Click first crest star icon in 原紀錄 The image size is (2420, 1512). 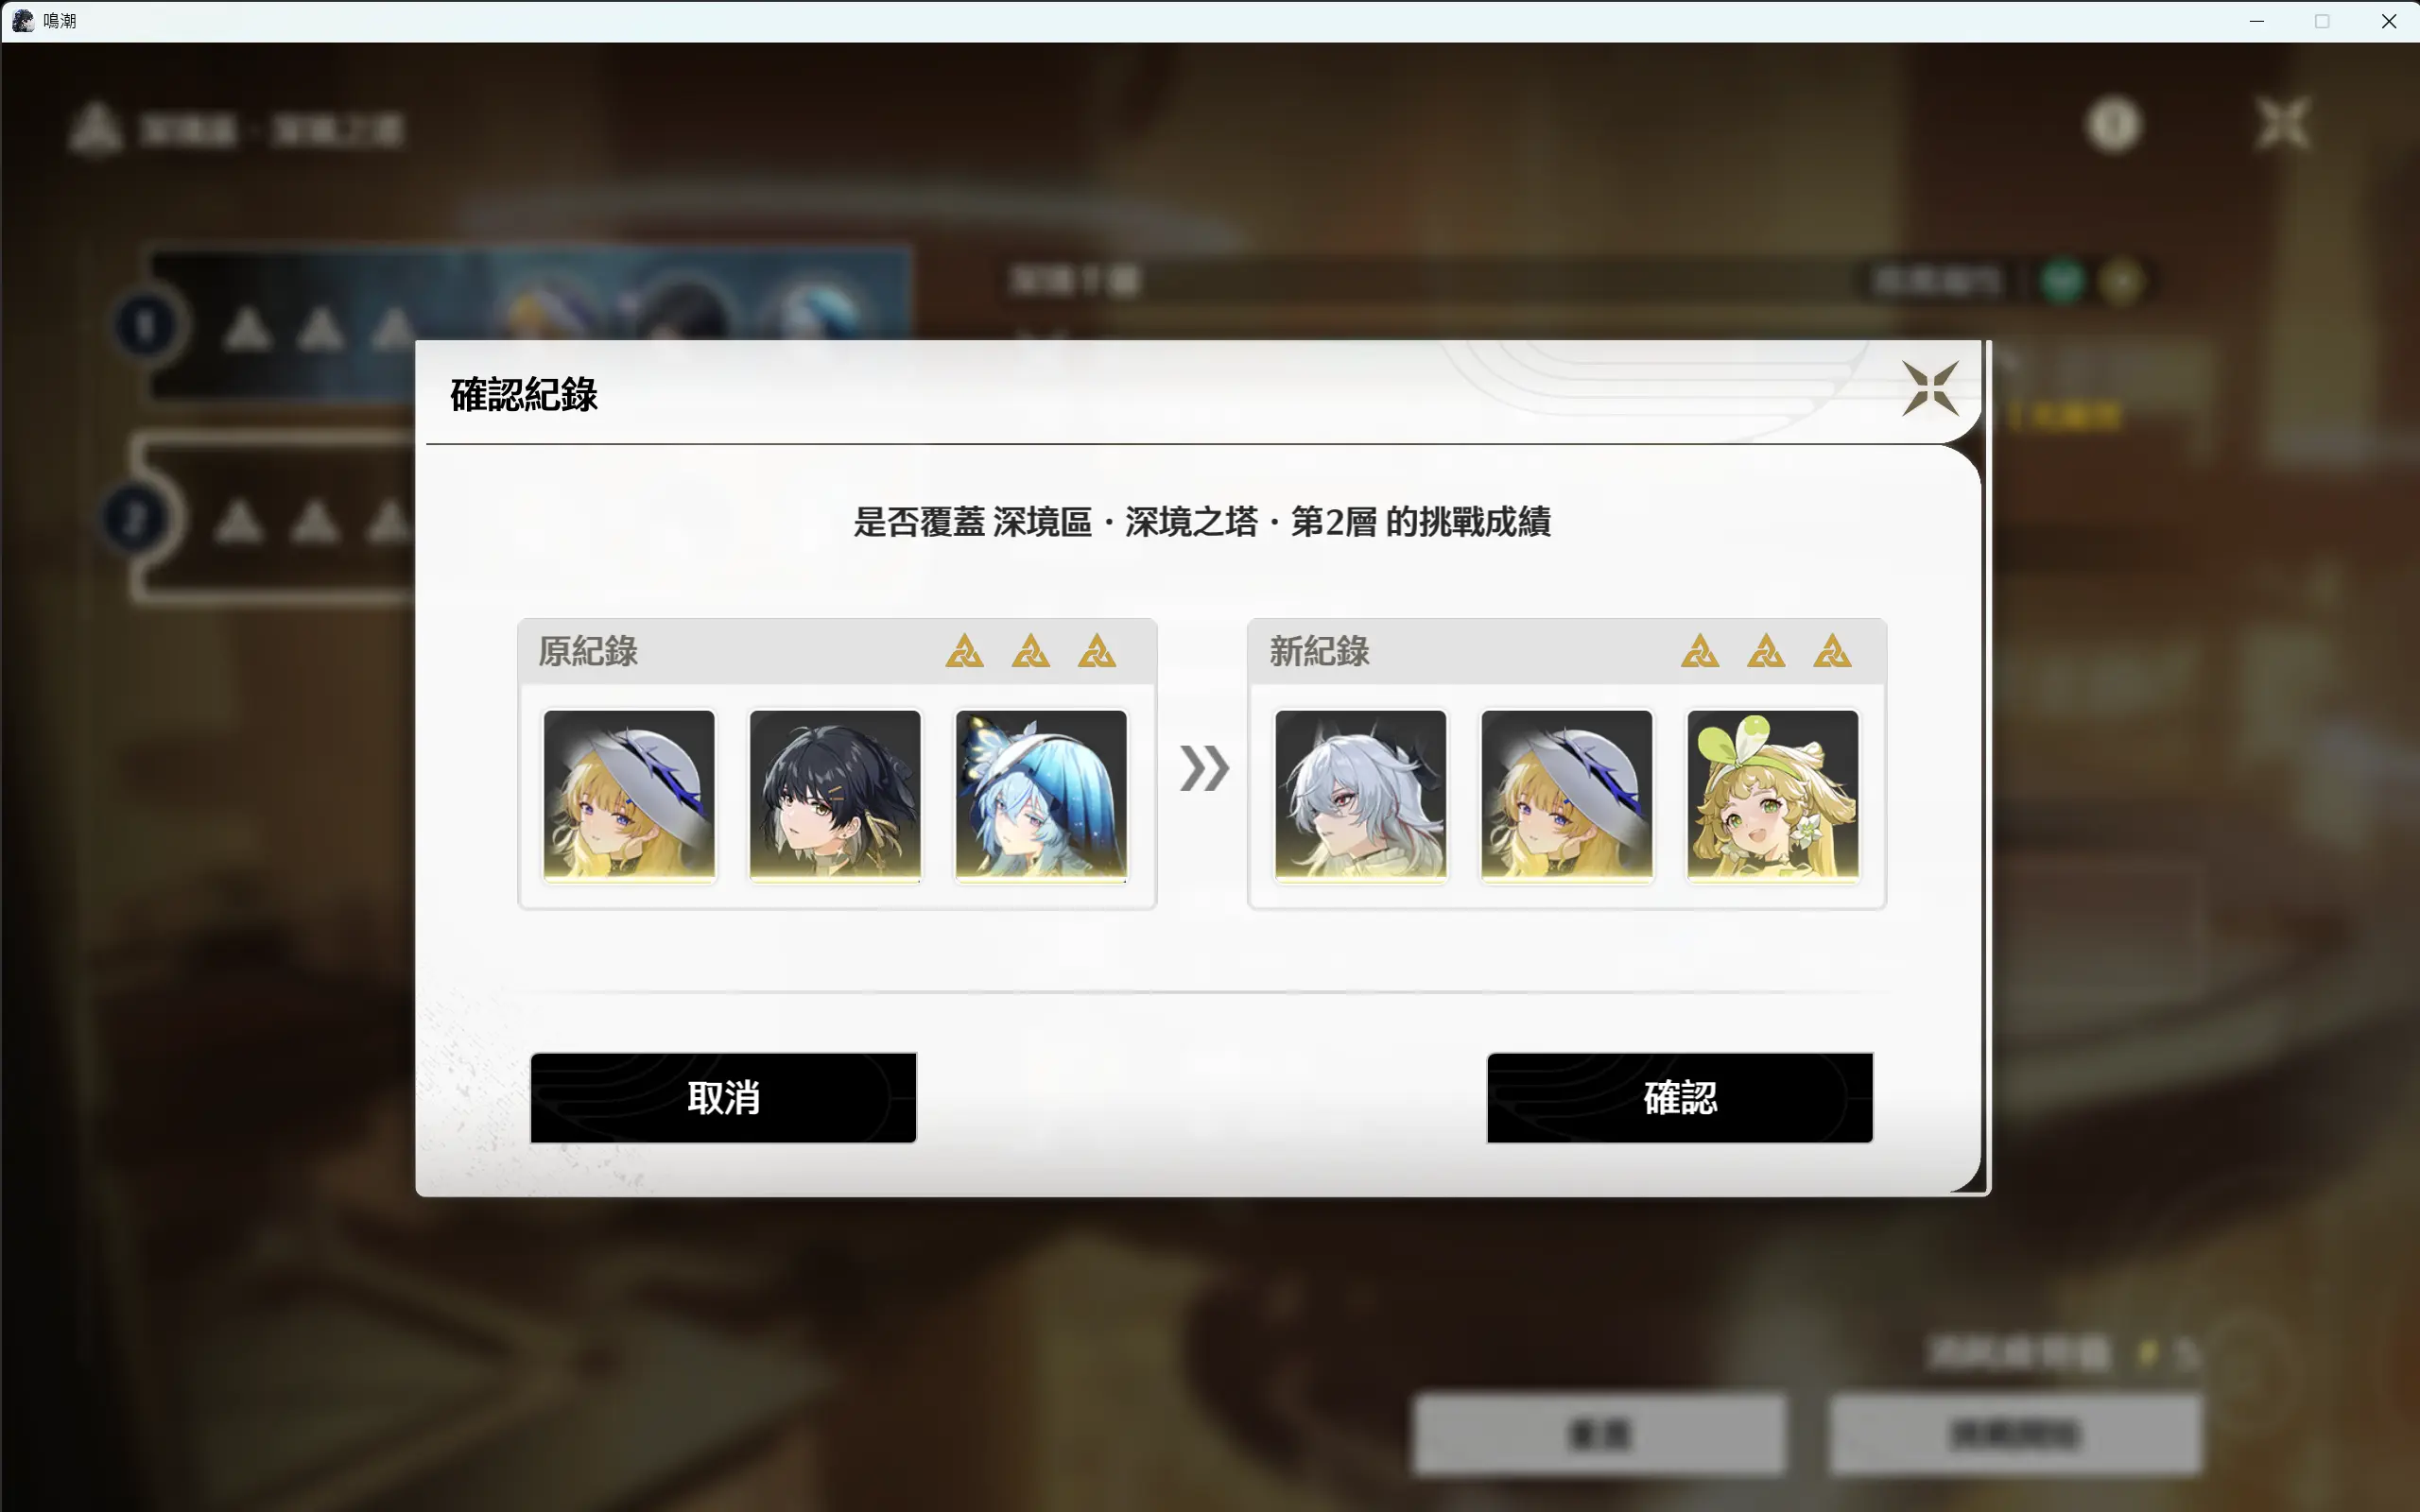click(x=964, y=651)
